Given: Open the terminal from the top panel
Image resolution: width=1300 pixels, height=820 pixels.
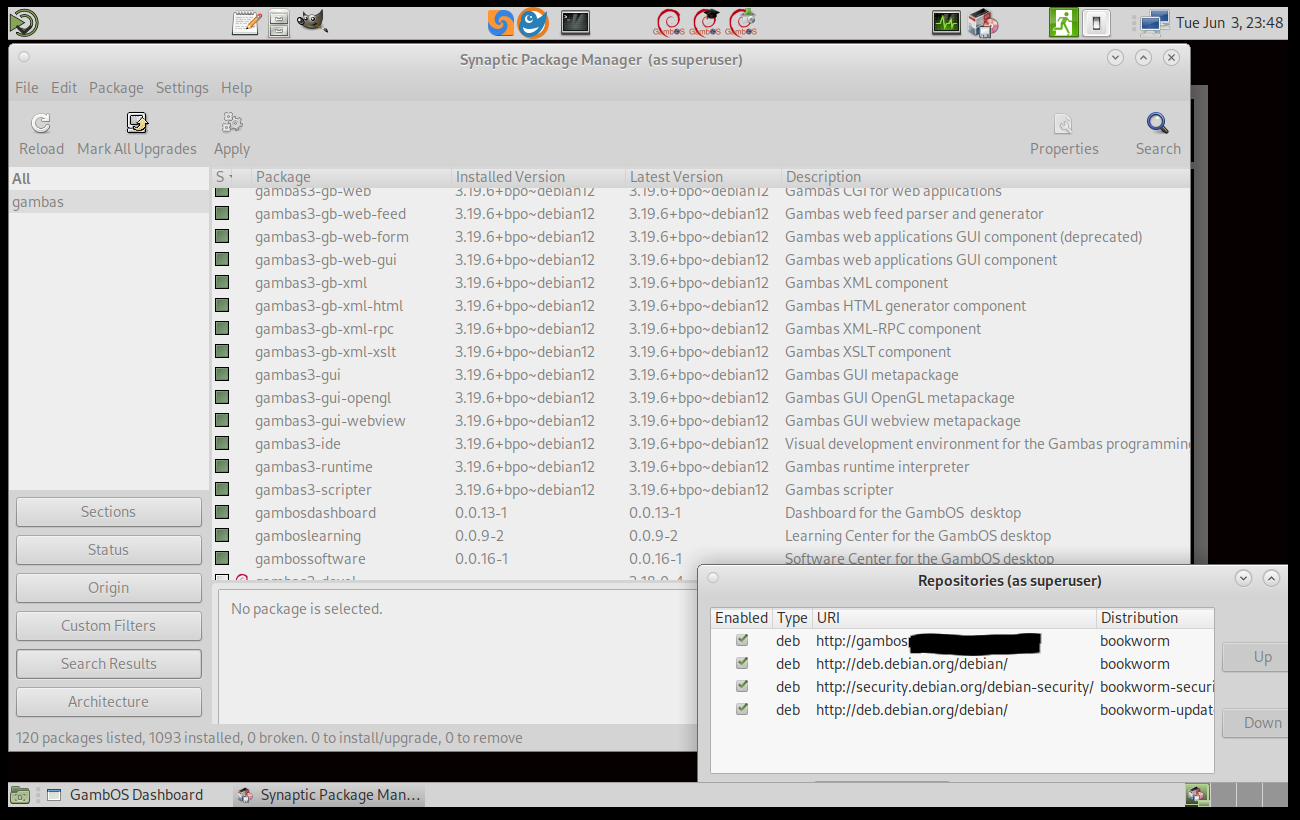Looking at the screenshot, I should point(575,22).
